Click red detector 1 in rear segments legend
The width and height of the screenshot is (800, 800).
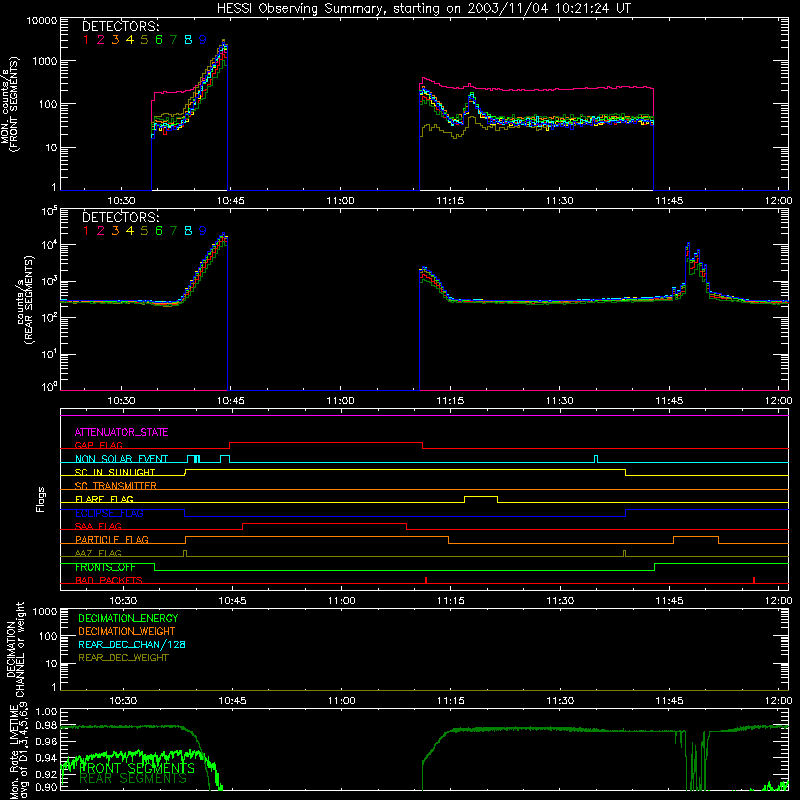pyautogui.click(x=86, y=231)
